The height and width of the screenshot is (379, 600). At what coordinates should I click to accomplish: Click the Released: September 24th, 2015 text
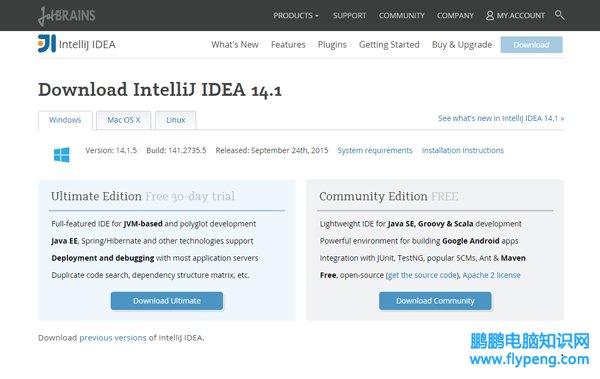tap(272, 150)
